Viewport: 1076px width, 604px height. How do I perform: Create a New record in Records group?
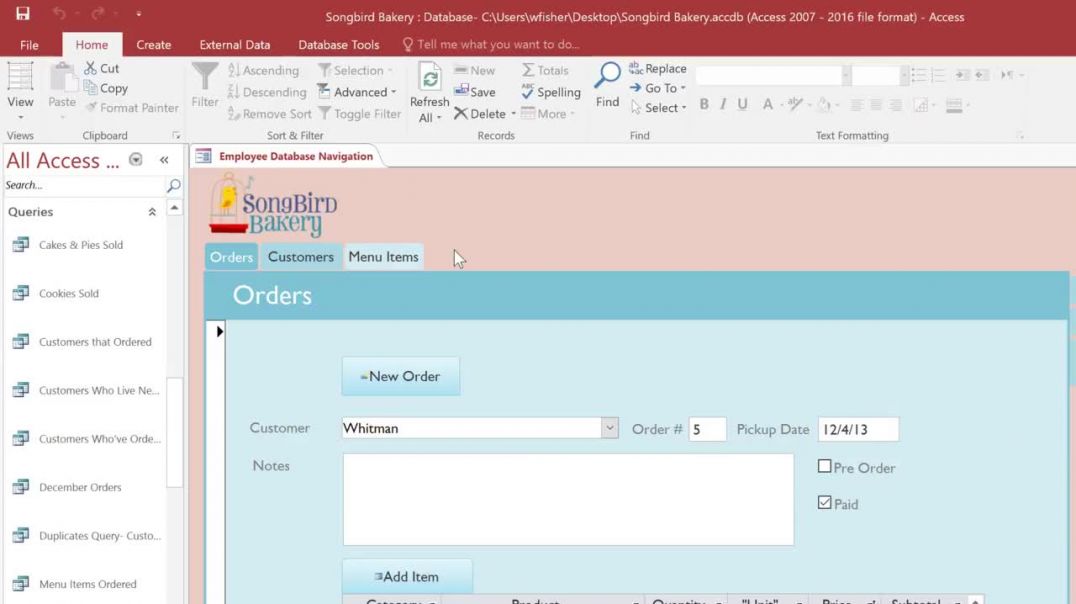(474, 70)
